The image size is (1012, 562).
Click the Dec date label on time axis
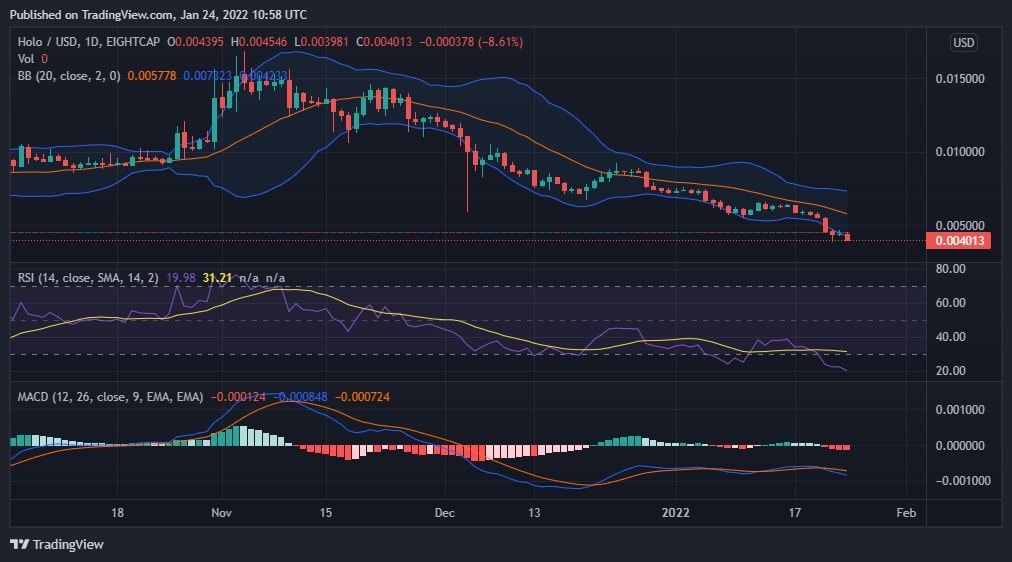(x=445, y=513)
